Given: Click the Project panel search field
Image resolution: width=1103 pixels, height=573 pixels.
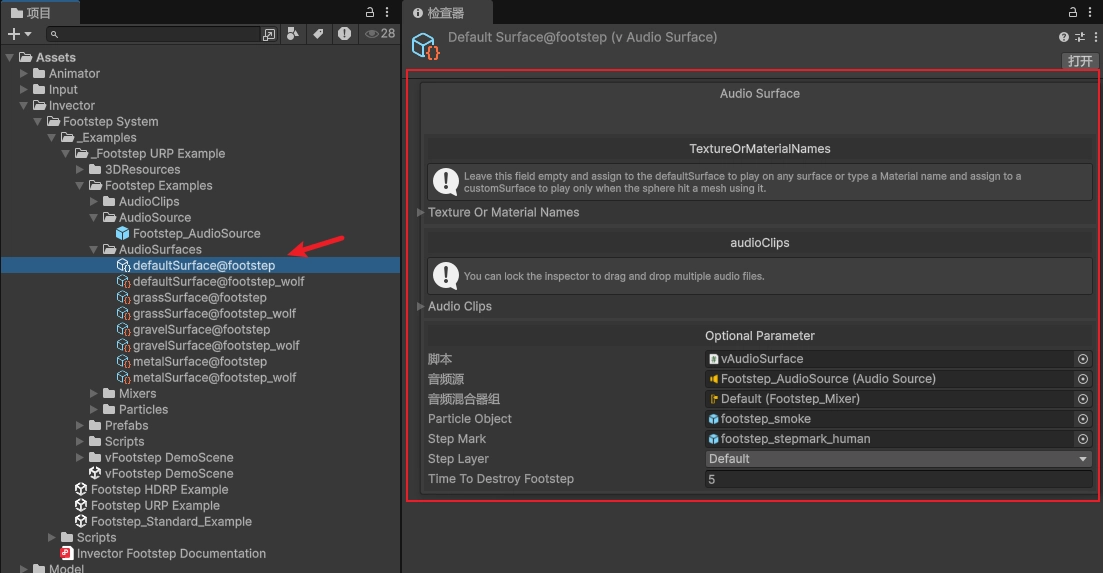Looking at the screenshot, I should click(153, 34).
